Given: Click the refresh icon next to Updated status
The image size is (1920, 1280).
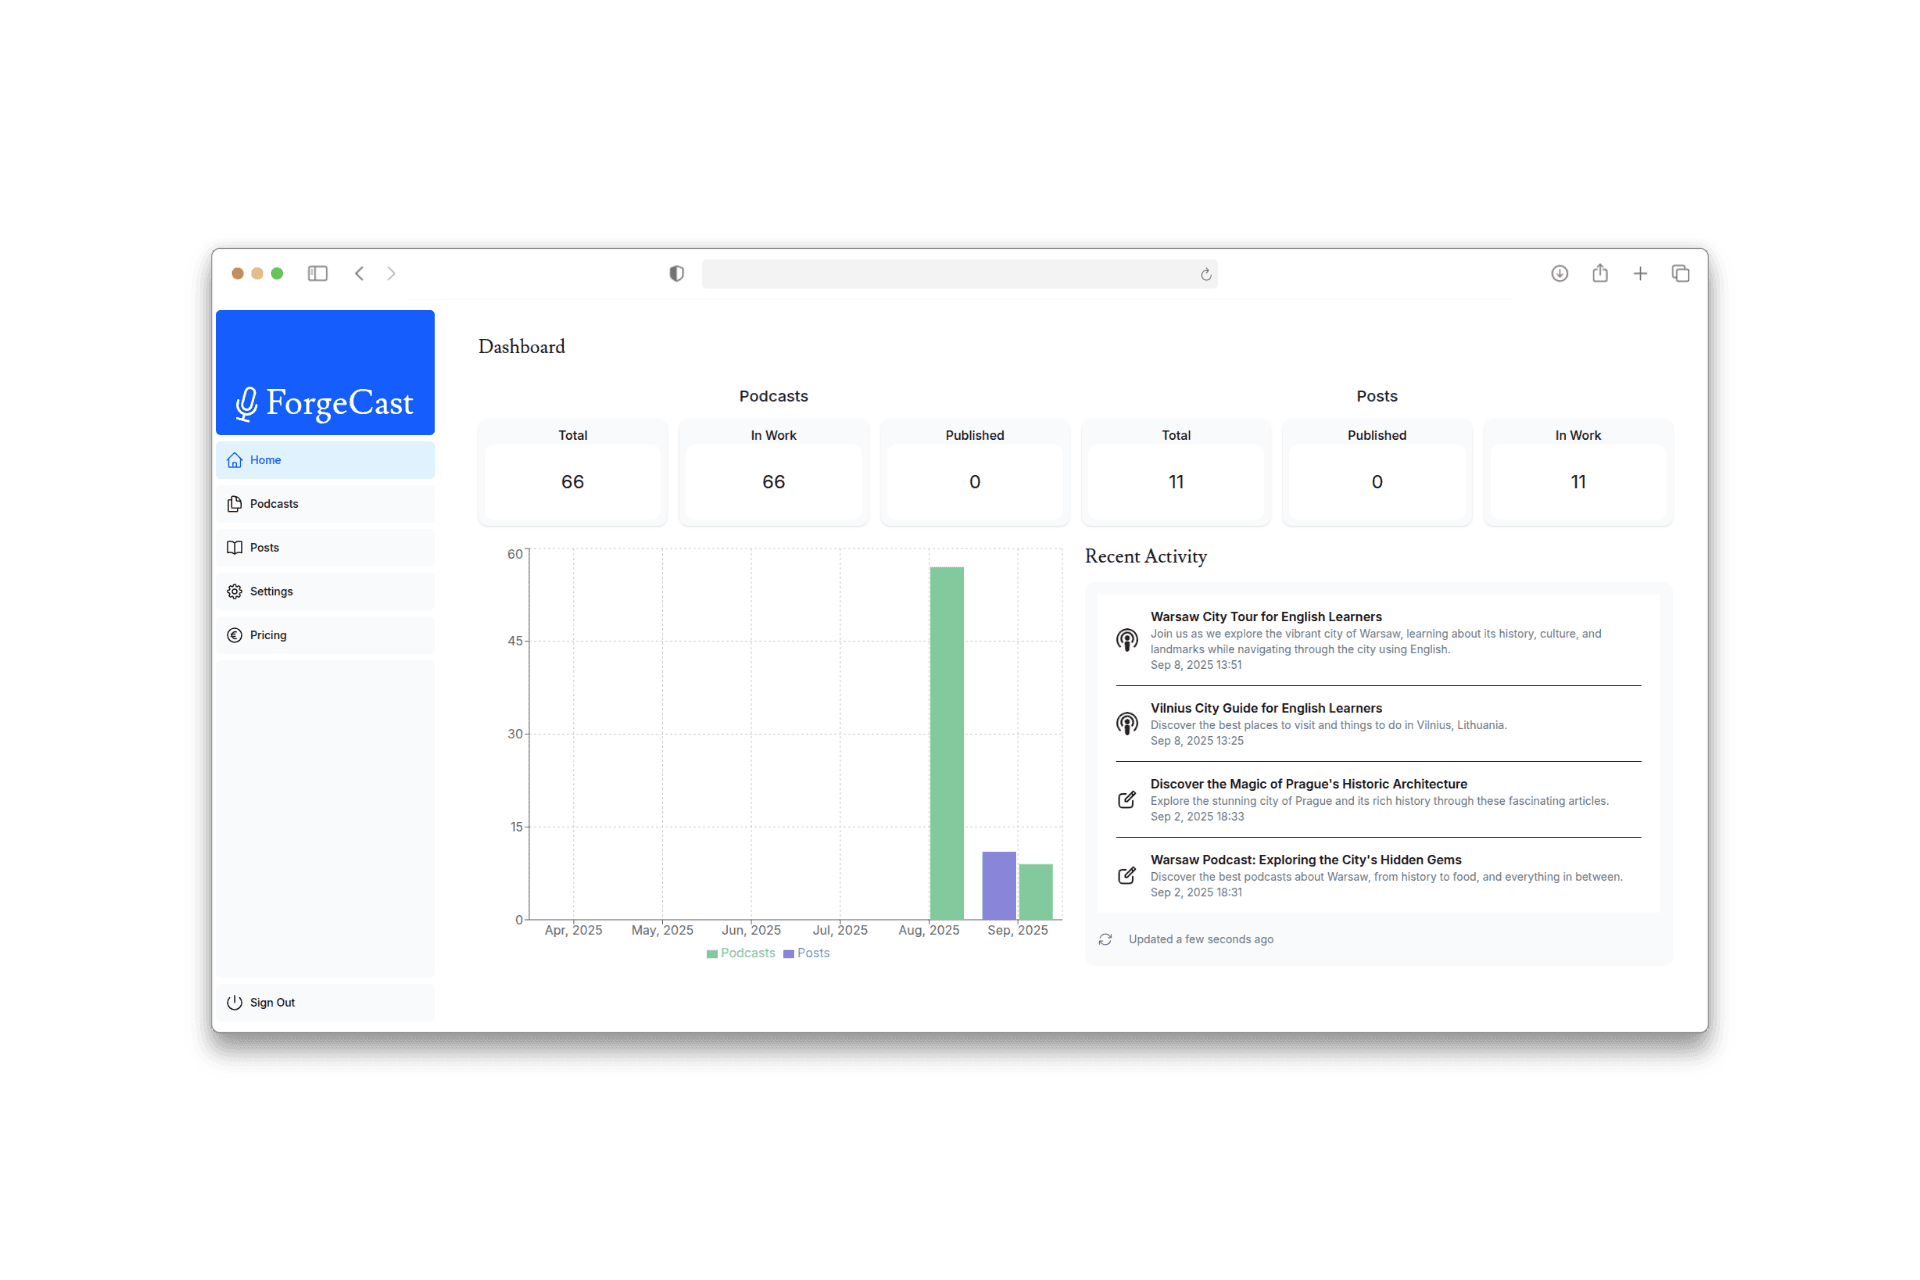Looking at the screenshot, I should (1105, 939).
